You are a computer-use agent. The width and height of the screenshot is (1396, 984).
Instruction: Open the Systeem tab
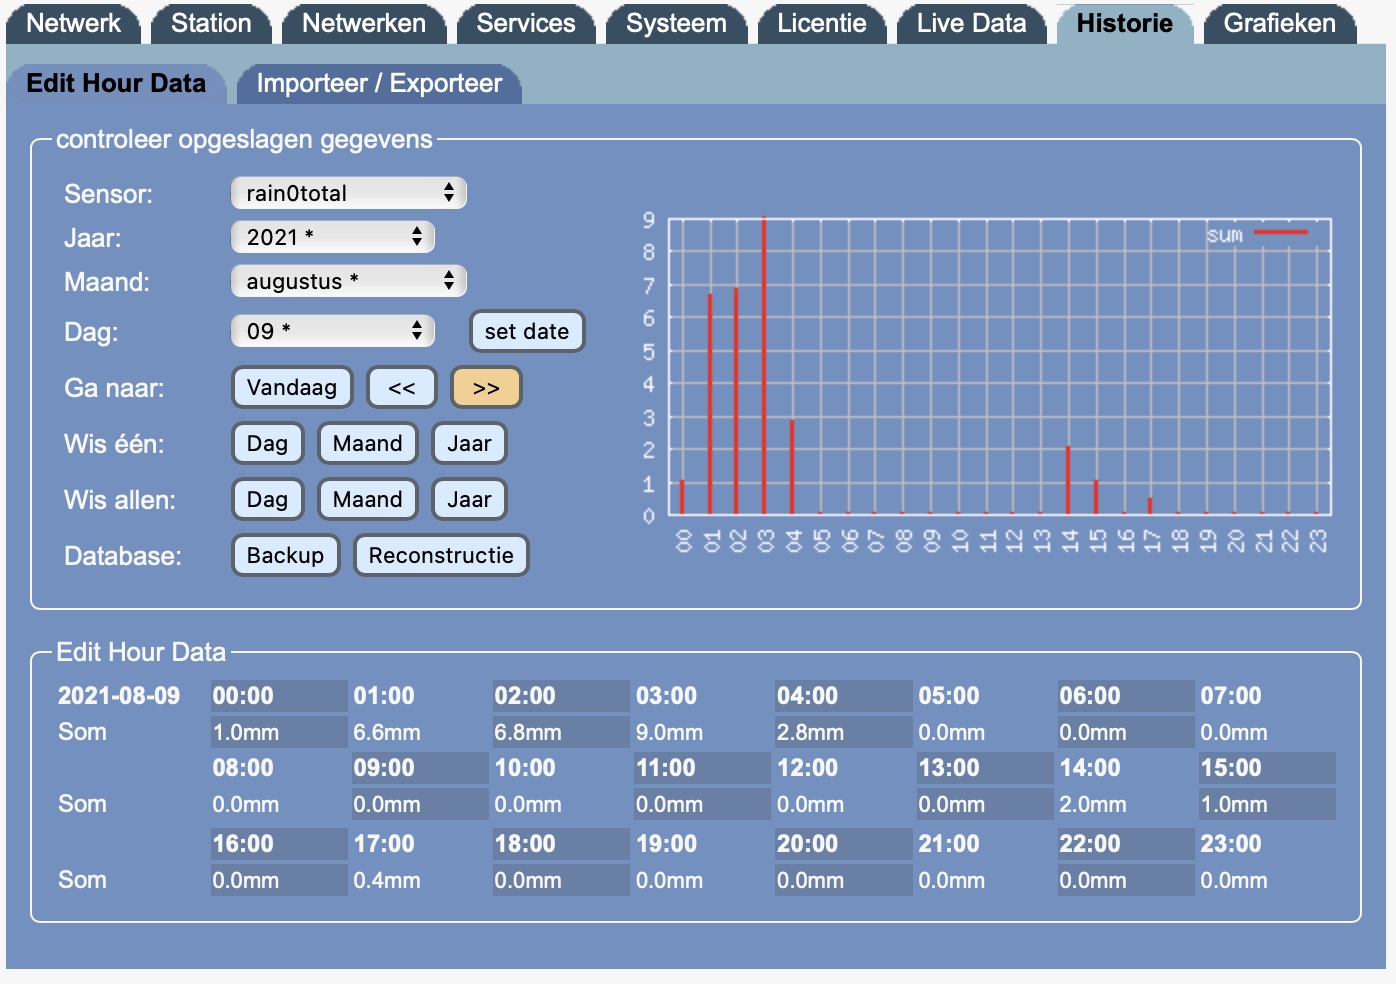pyautogui.click(x=676, y=23)
